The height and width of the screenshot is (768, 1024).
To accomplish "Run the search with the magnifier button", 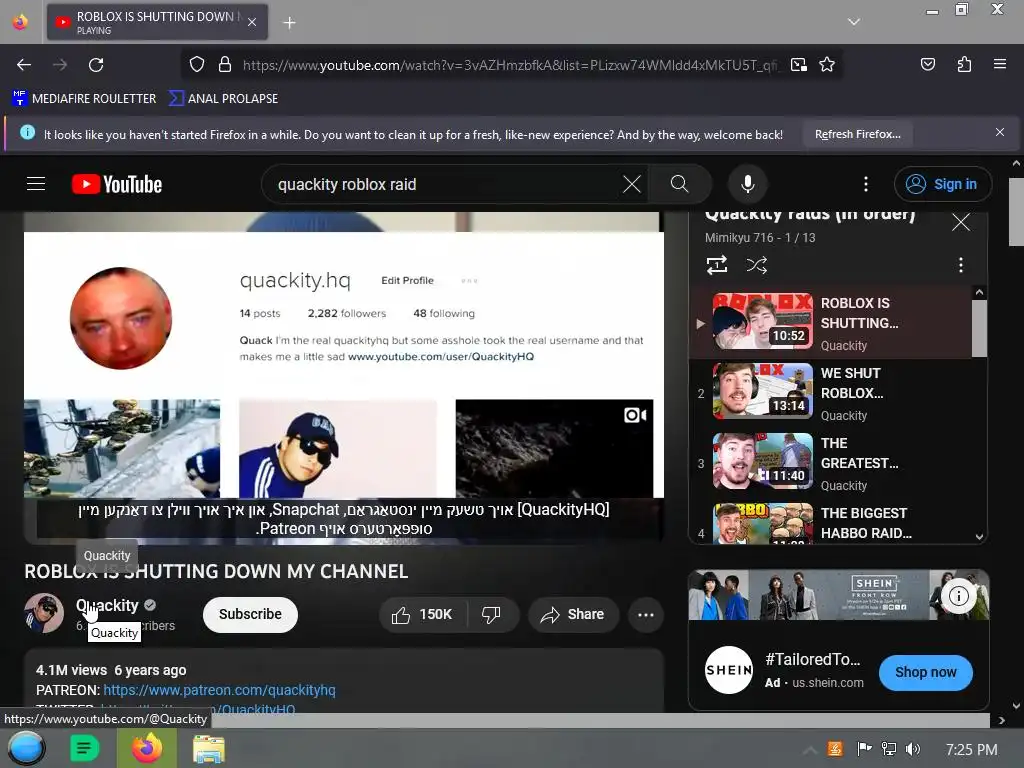I will [679, 184].
